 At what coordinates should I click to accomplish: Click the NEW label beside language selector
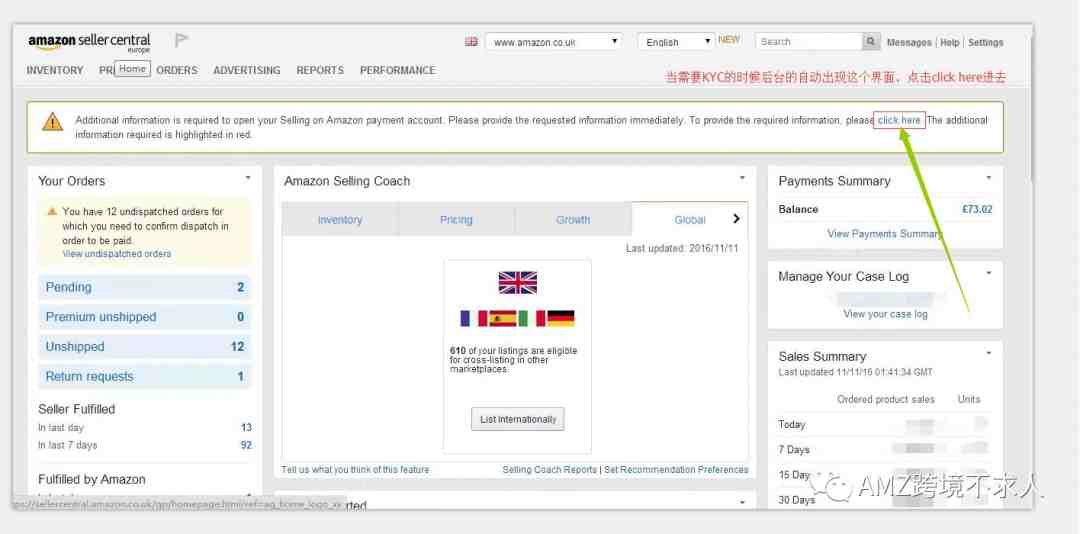[x=729, y=40]
